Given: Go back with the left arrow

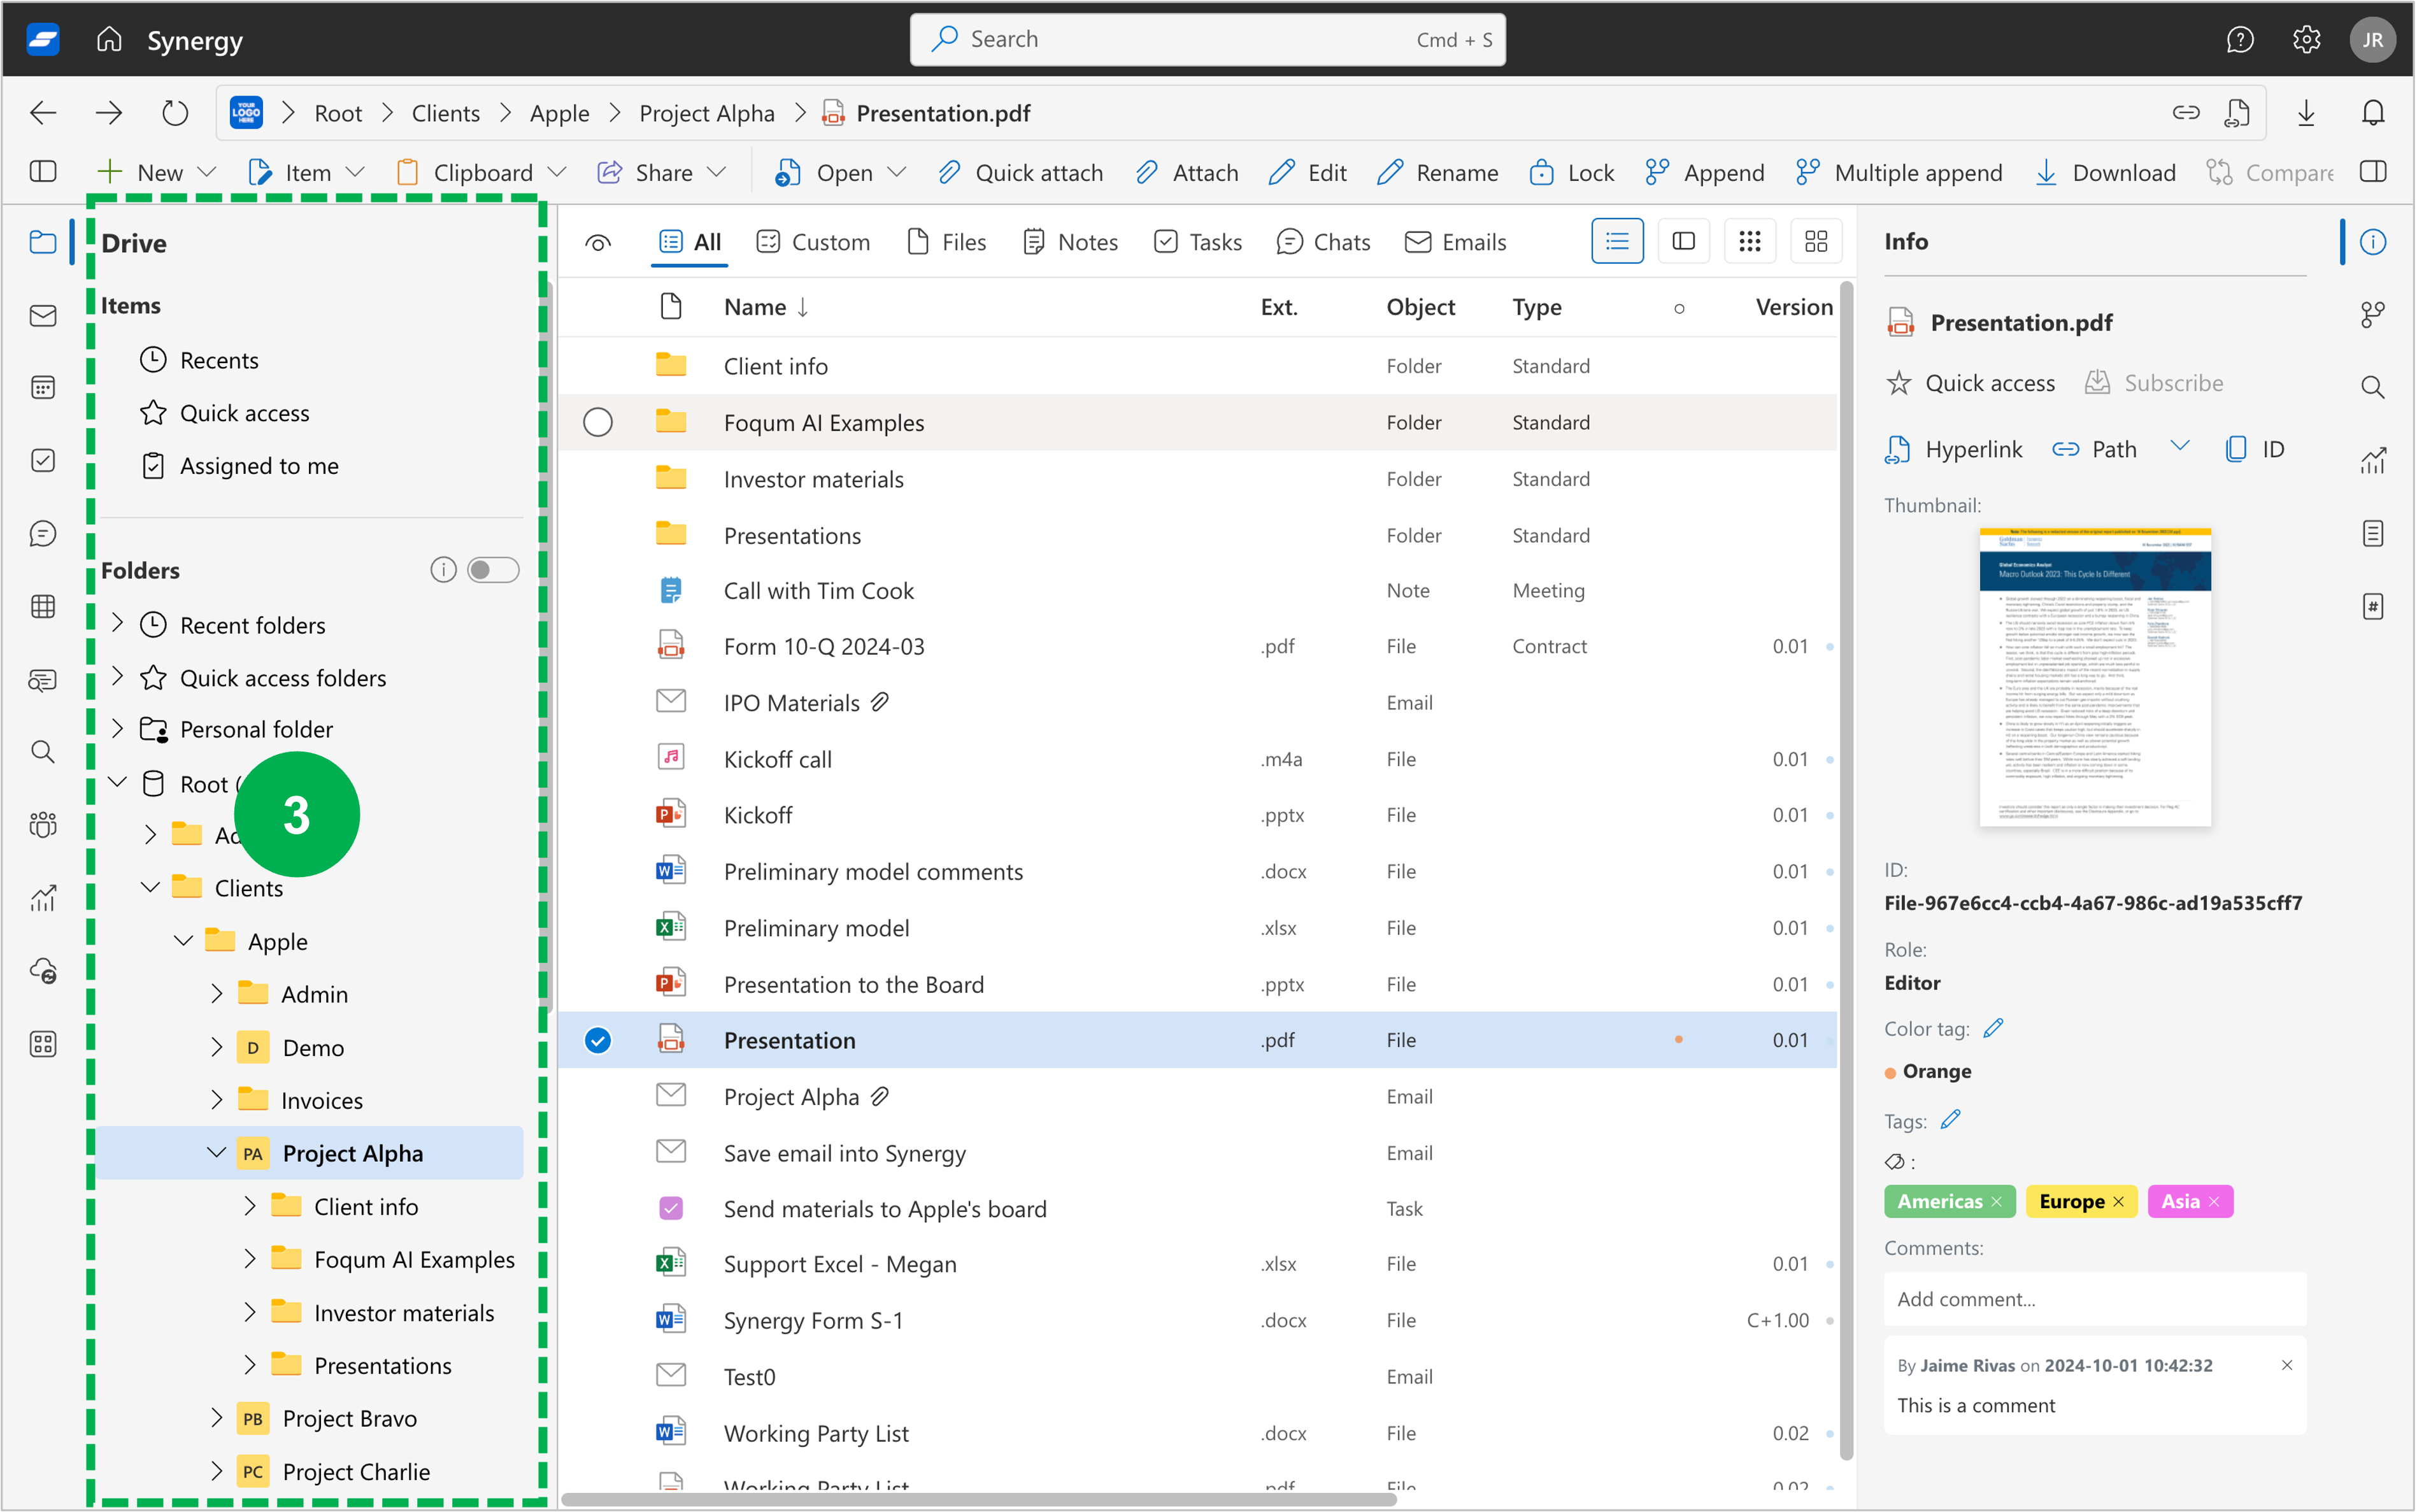Looking at the screenshot, I should point(42,113).
